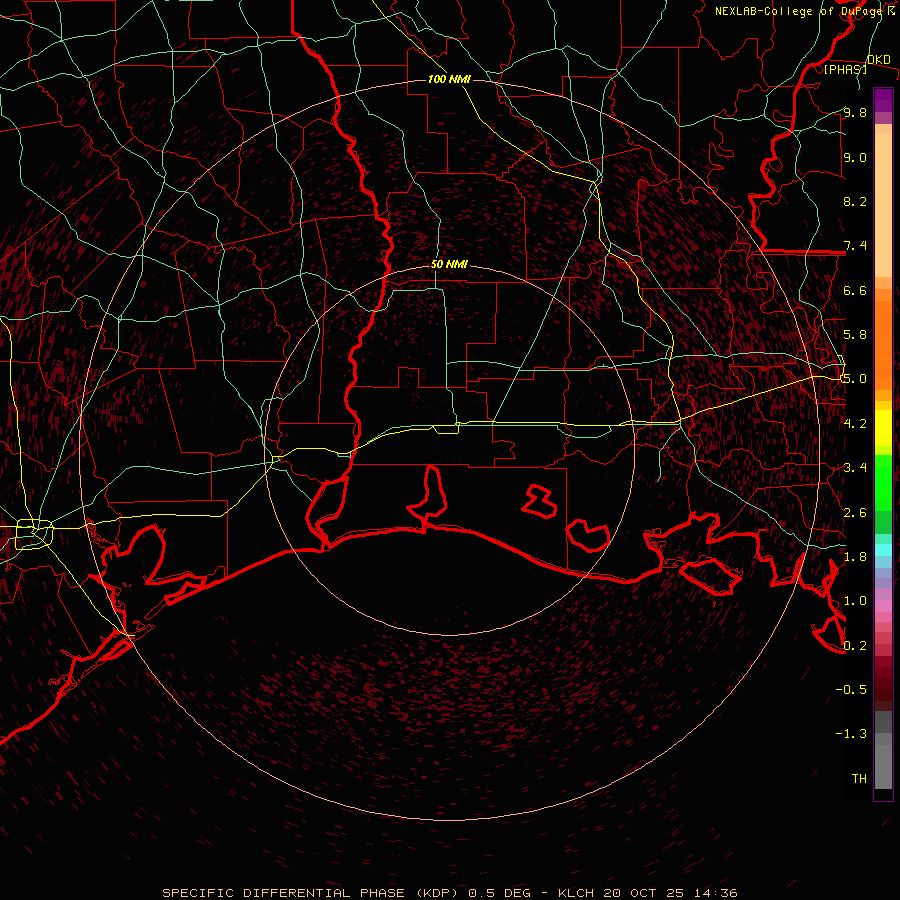Pick the cyan swatch near 1.8 on scale
900x900 pixels.
(x=883, y=550)
